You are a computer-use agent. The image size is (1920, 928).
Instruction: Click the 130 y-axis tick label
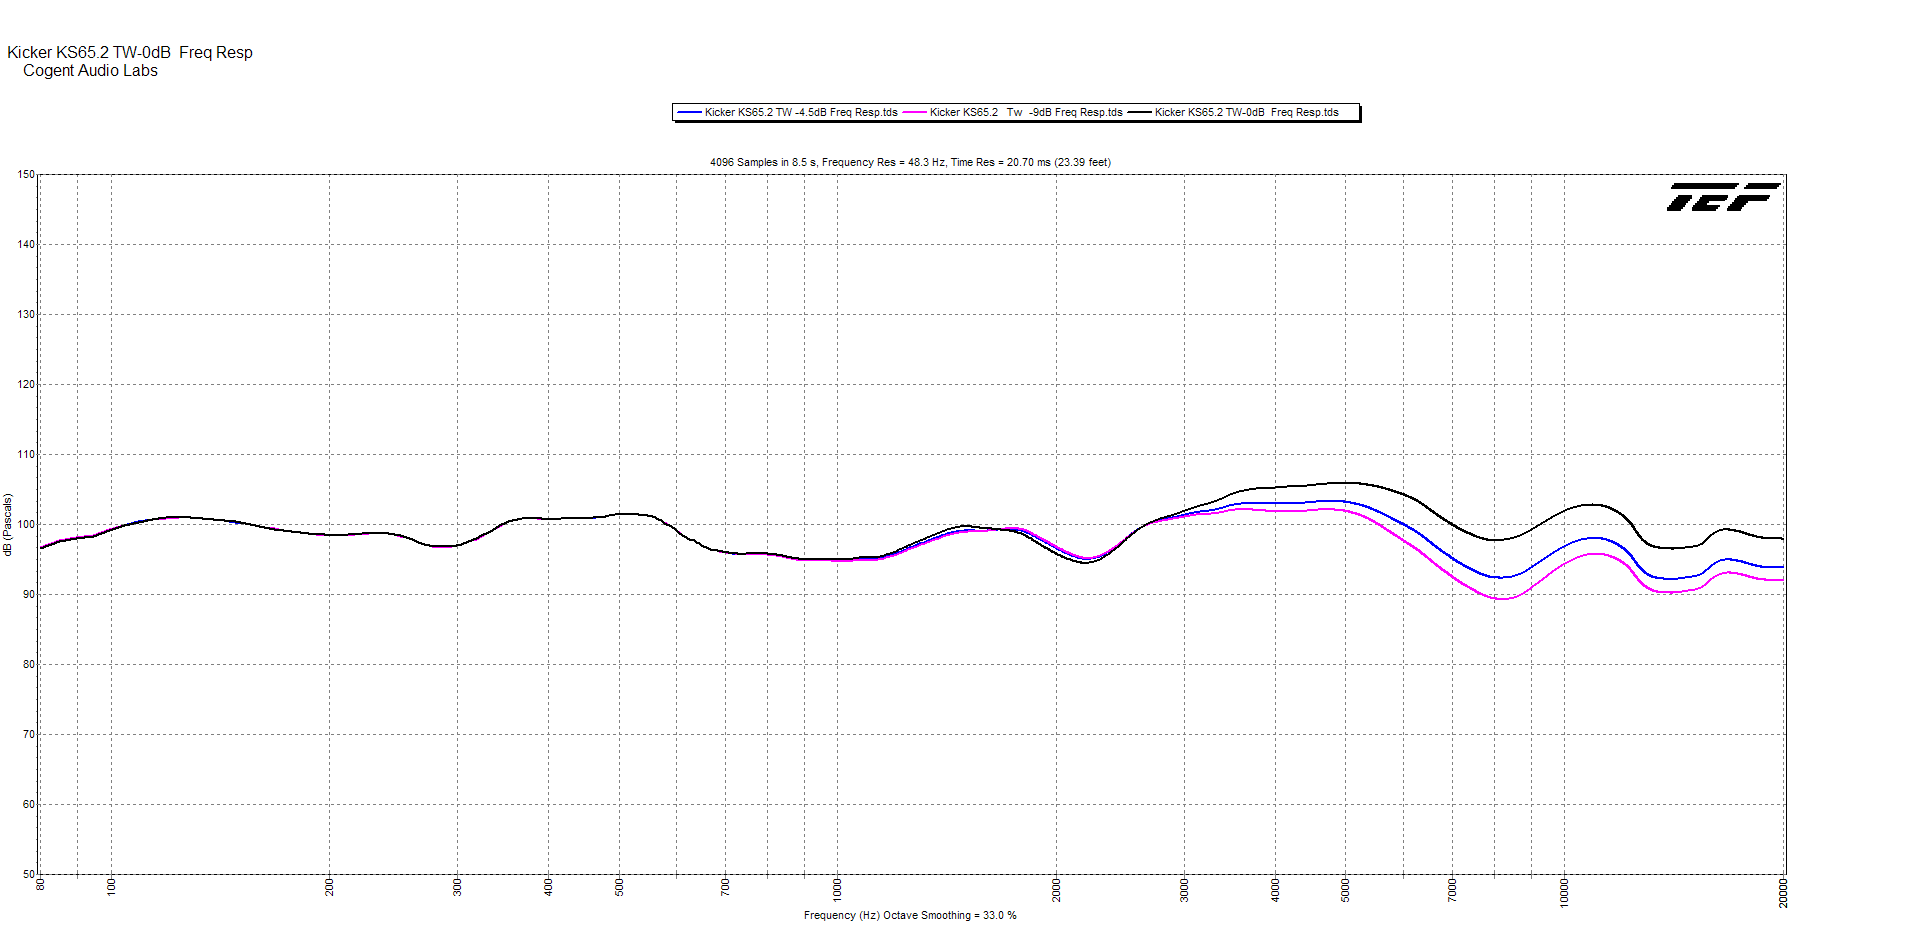coord(26,314)
